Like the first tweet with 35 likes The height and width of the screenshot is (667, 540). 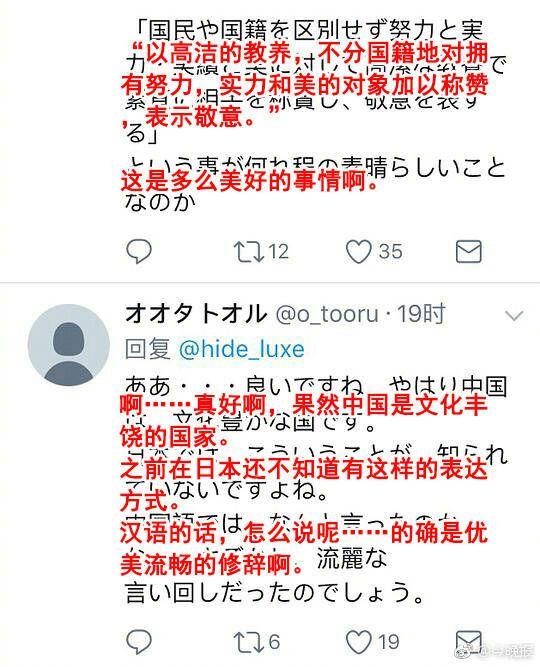(x=358, y=251)
